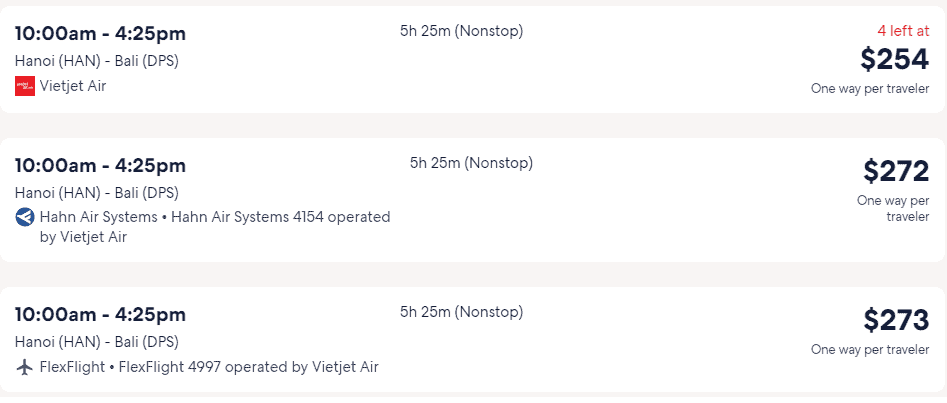Click Hahn Air flight's 5h 25m (Nonstop) duration
947x403 pixels.
tap(472, 163)
